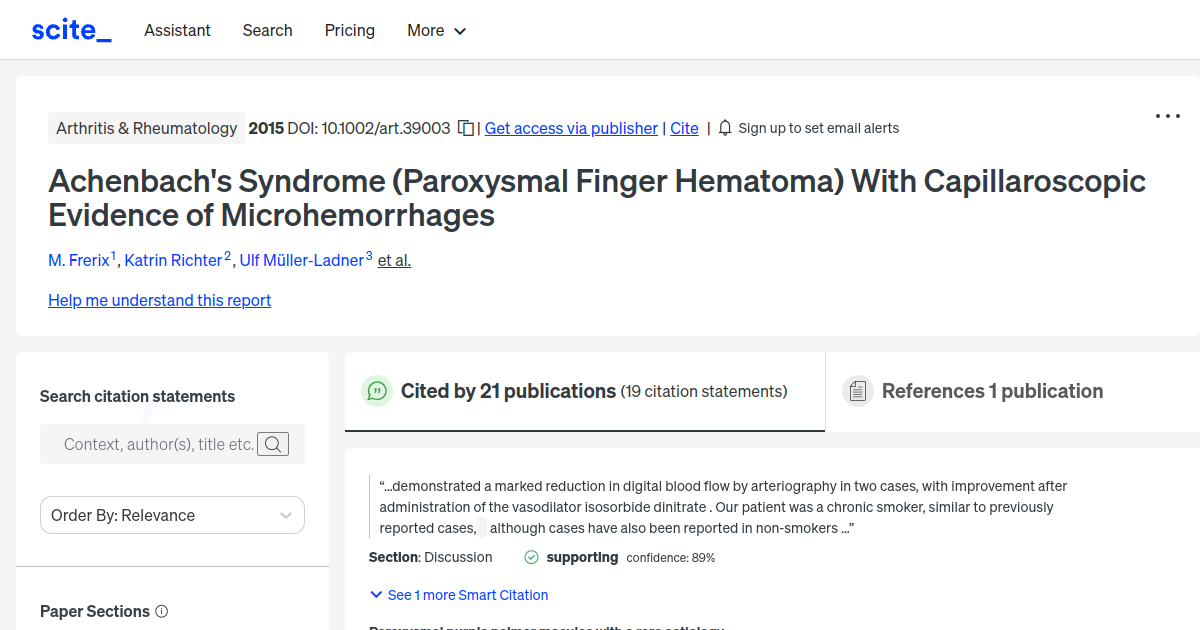Viewport: 1200px width, 630px height.
Task: Click the green smart citation quote icon
Action: [x=377, y=391]
